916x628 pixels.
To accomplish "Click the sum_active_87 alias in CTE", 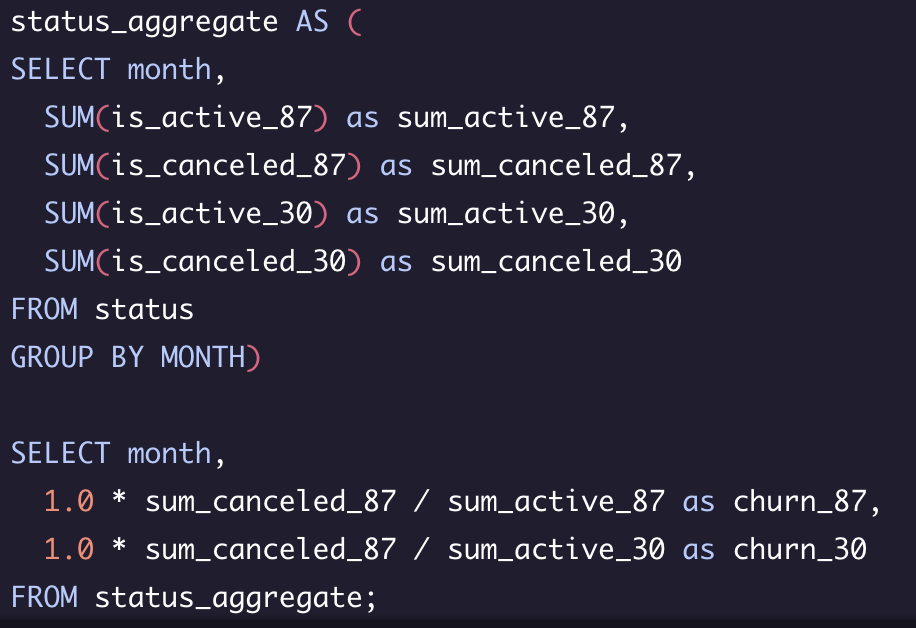I will (x=506, y=117).
